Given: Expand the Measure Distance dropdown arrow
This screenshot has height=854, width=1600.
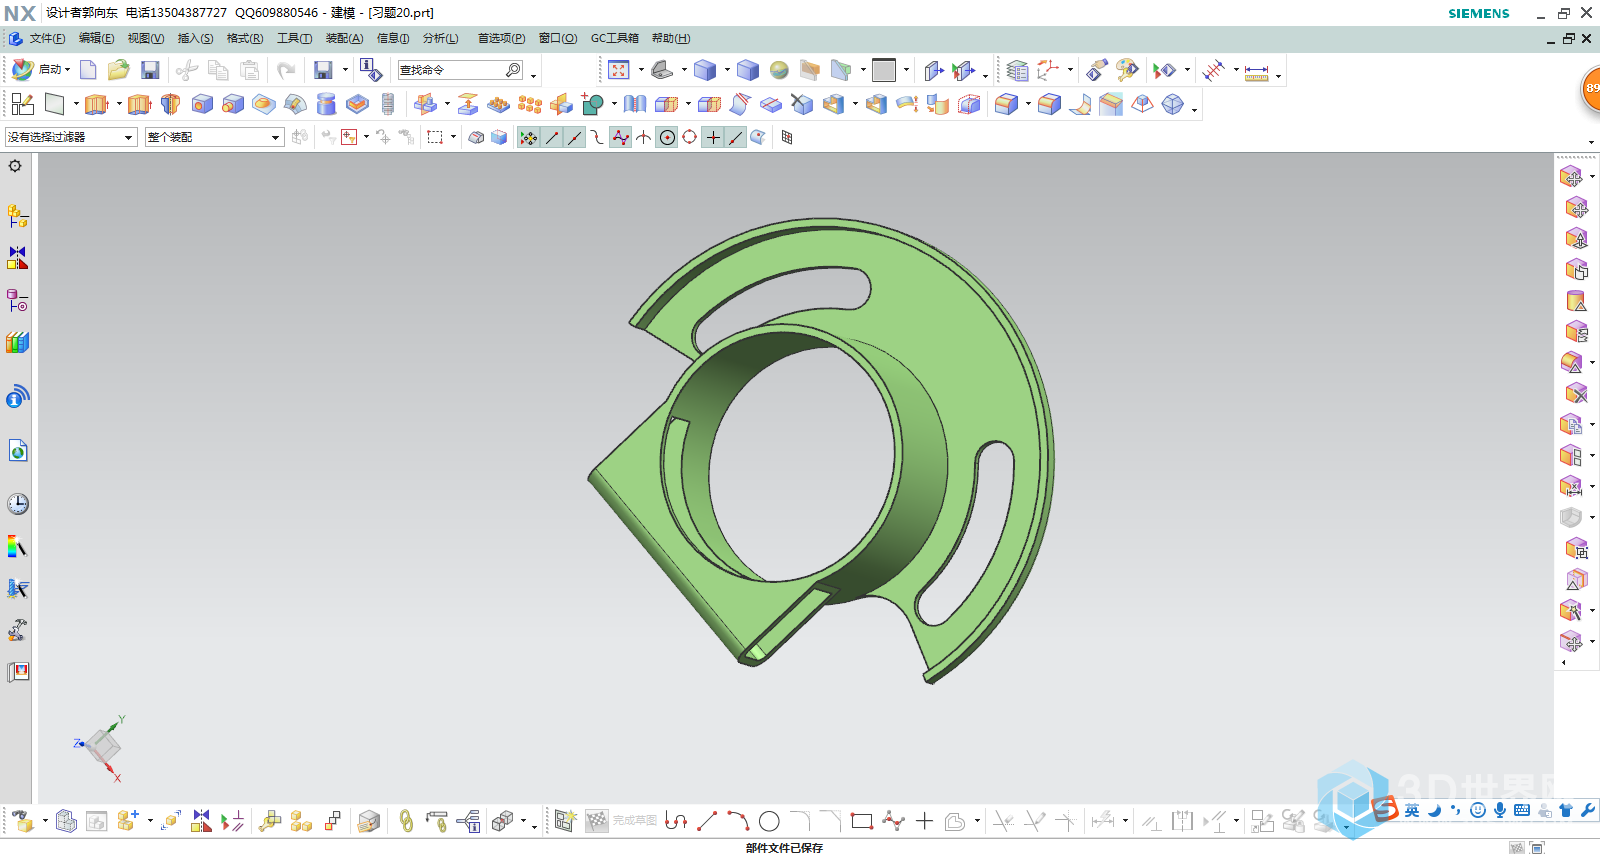Looking at the screenshot, I should click(x=1278, y=75).
